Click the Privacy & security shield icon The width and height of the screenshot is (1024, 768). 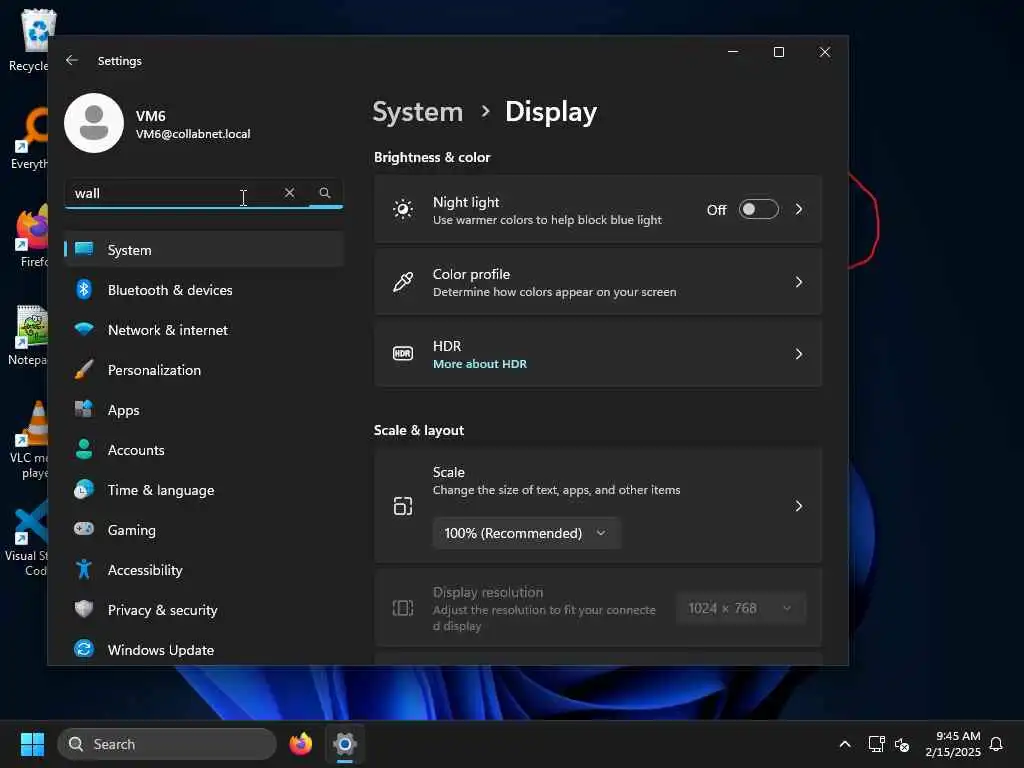coord(84,609)
